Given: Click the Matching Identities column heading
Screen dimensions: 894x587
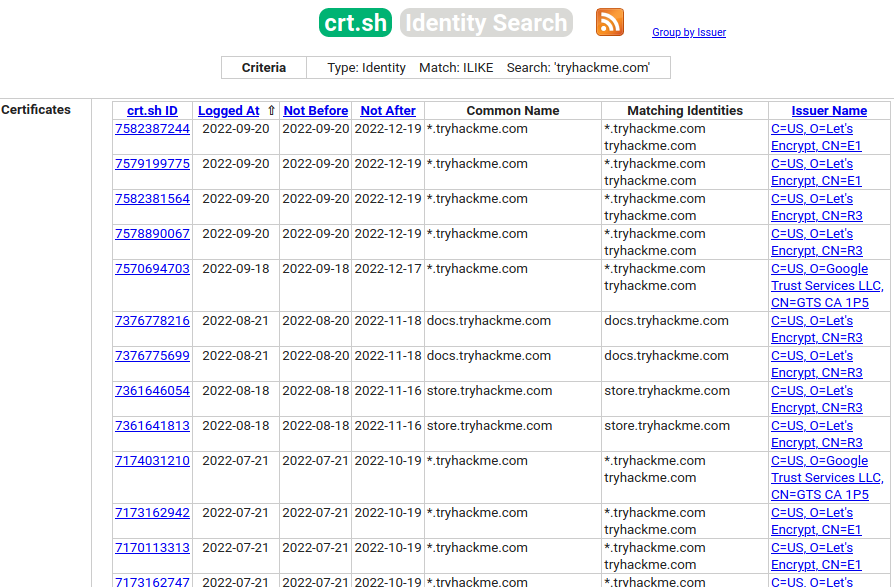Looking at the screenshot, I should tap(685, 111).
